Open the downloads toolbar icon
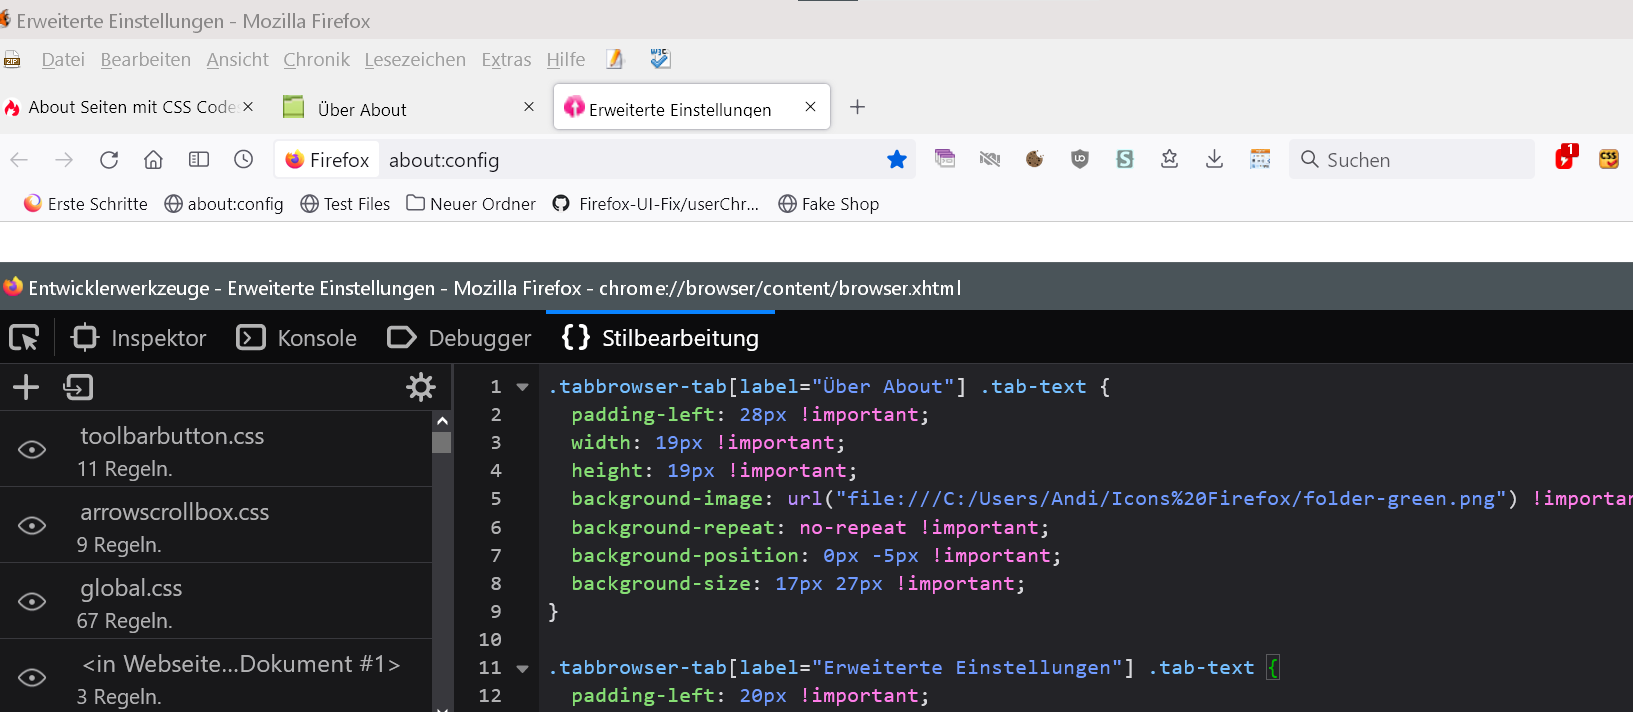The image size is (1633, 712). 1214,159
